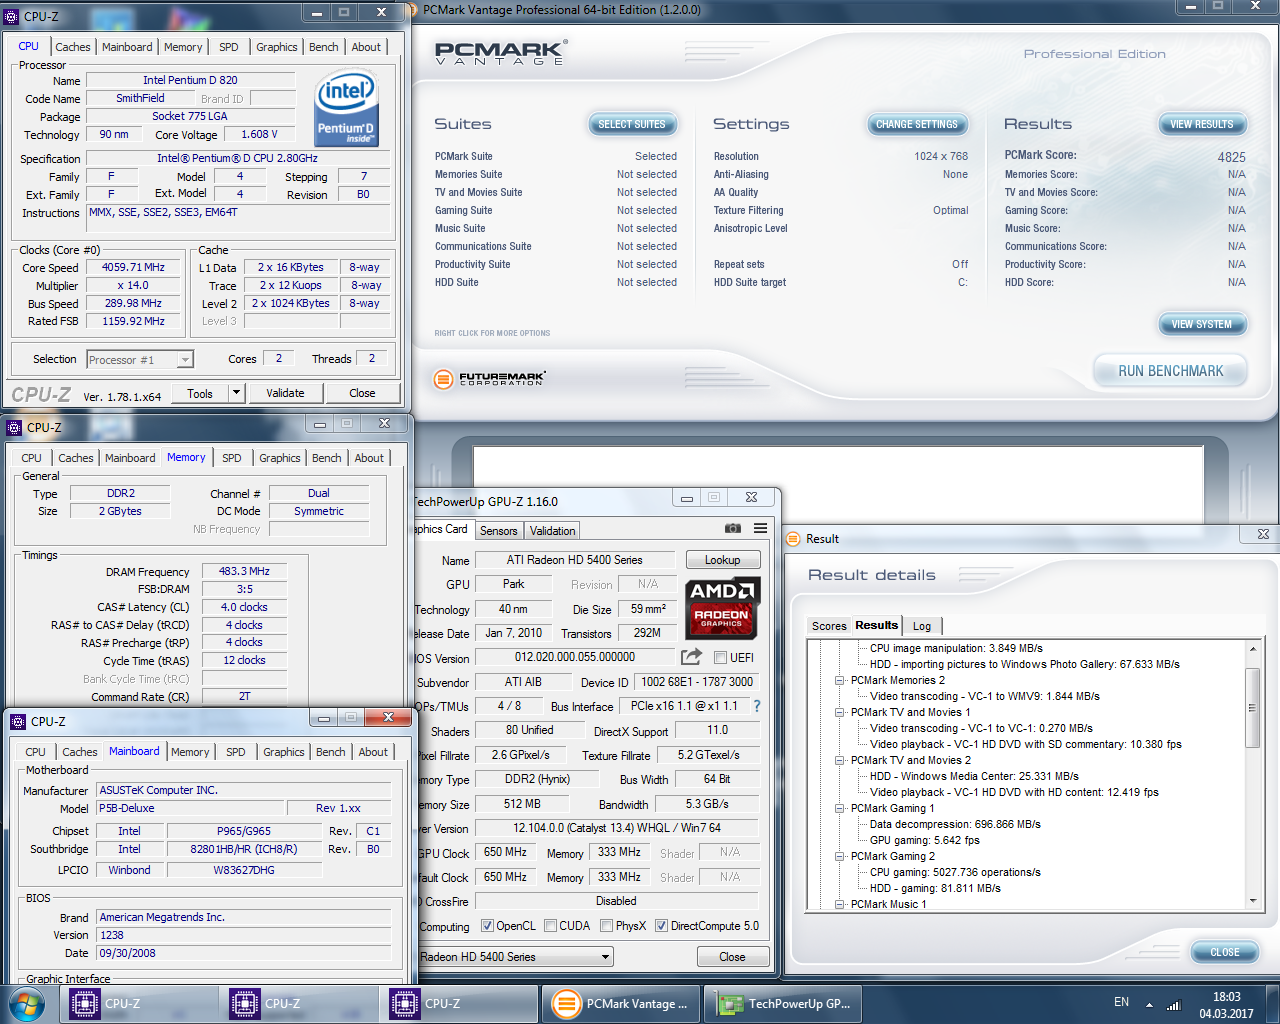Switch to Caches tab in top CPU-Z window
The width and height of the screenshot is (1280, 1024).
pyautogui.click(x=73, y=47)
